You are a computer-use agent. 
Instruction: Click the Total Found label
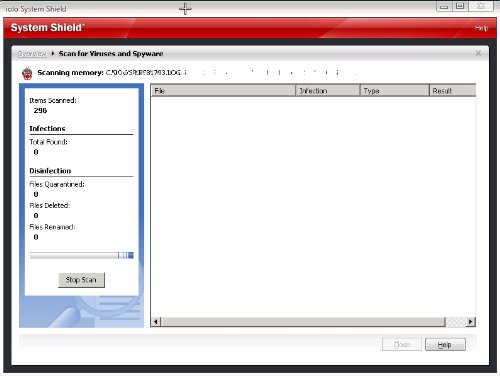tap(49, 142)
